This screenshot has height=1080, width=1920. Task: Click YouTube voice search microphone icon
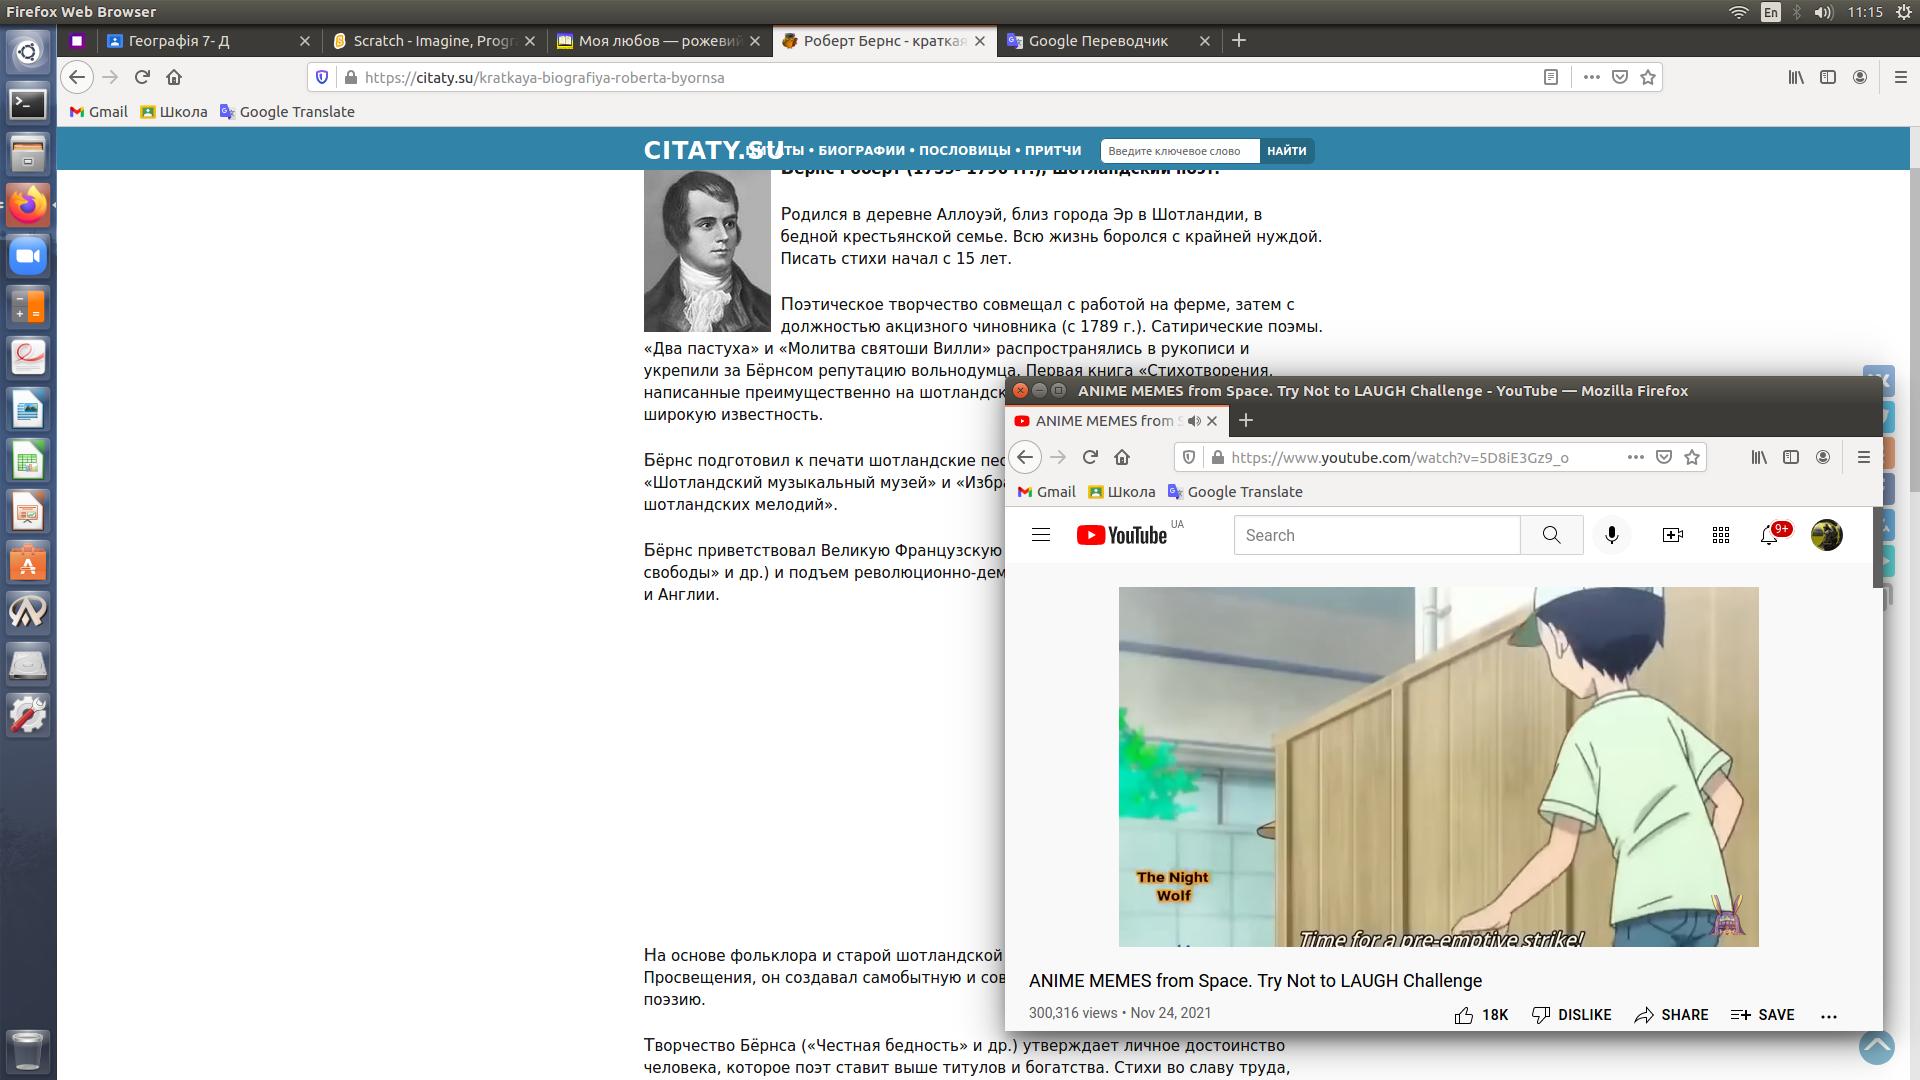[x=1611, y=535]
